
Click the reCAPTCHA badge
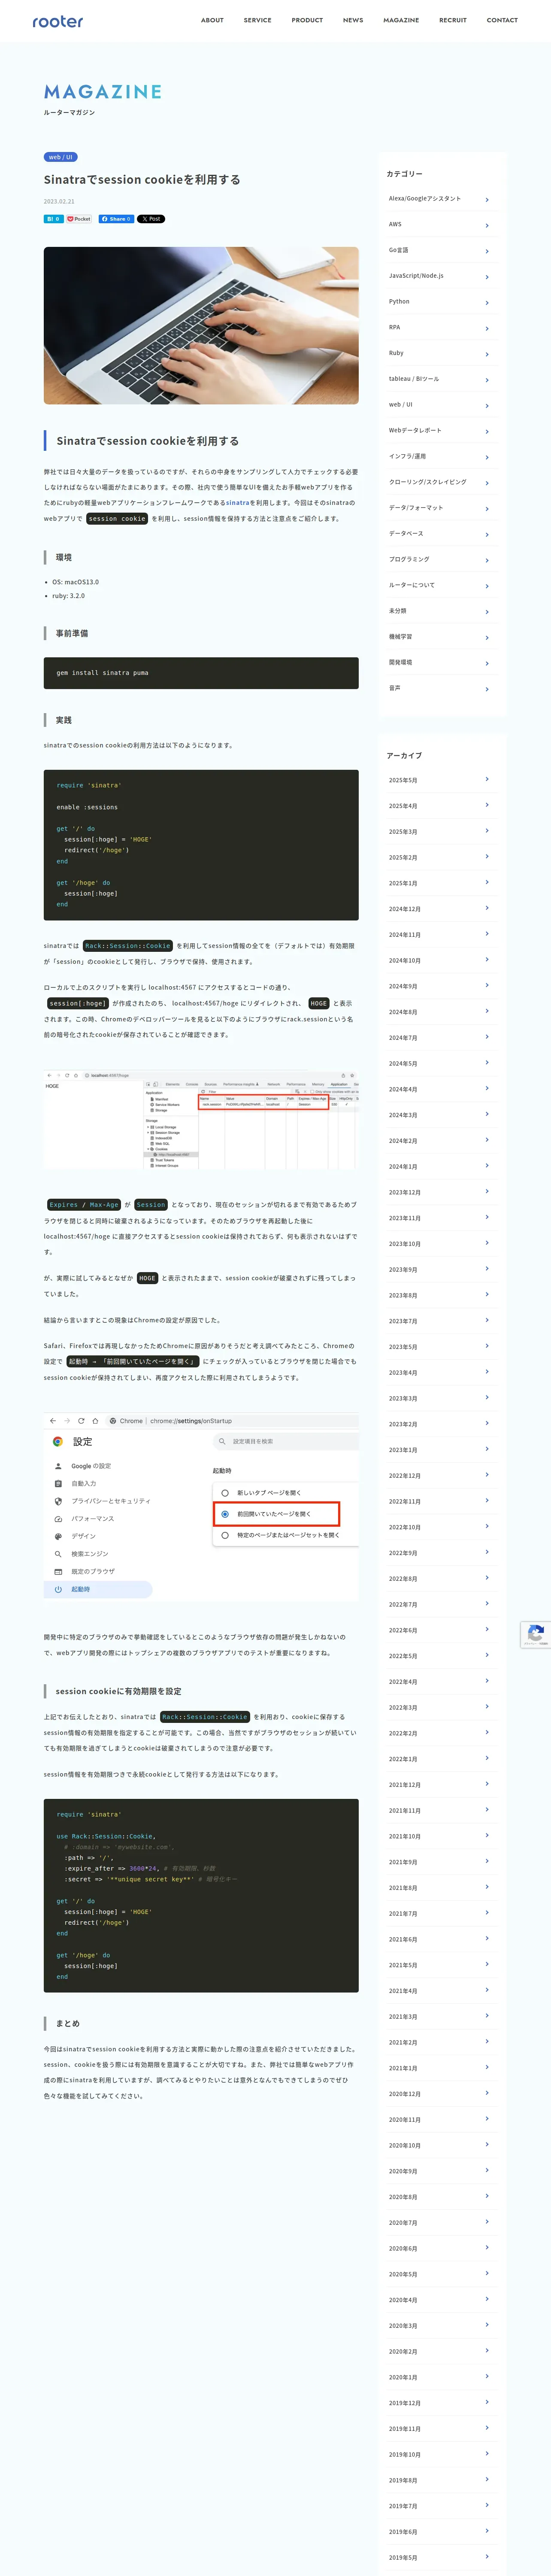(x=535, y=1634)
